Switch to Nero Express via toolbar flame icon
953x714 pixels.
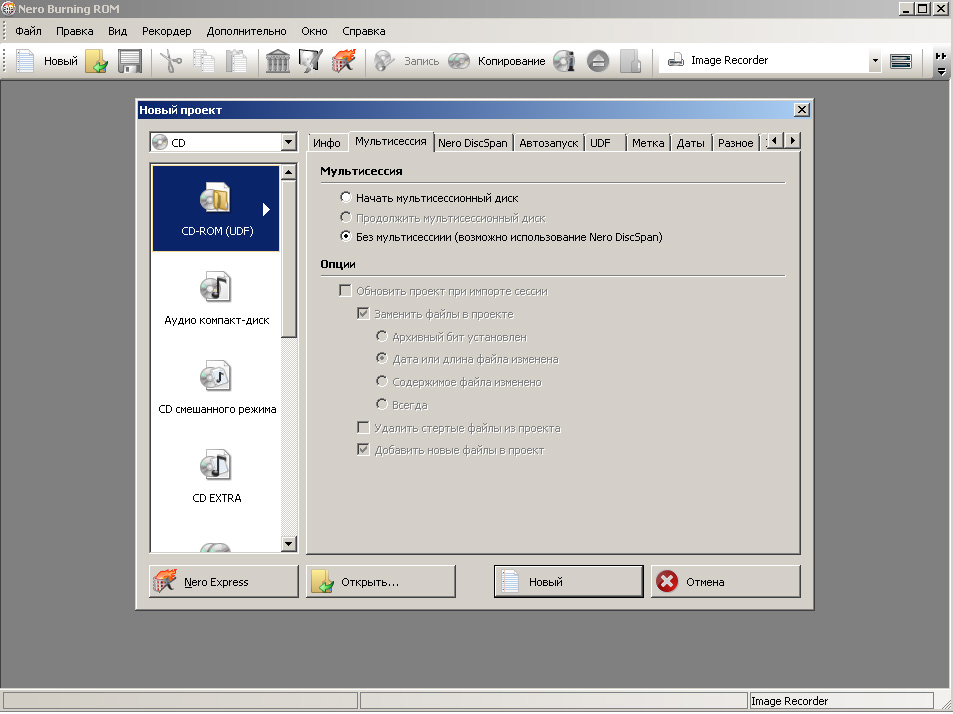pos(343,61)
